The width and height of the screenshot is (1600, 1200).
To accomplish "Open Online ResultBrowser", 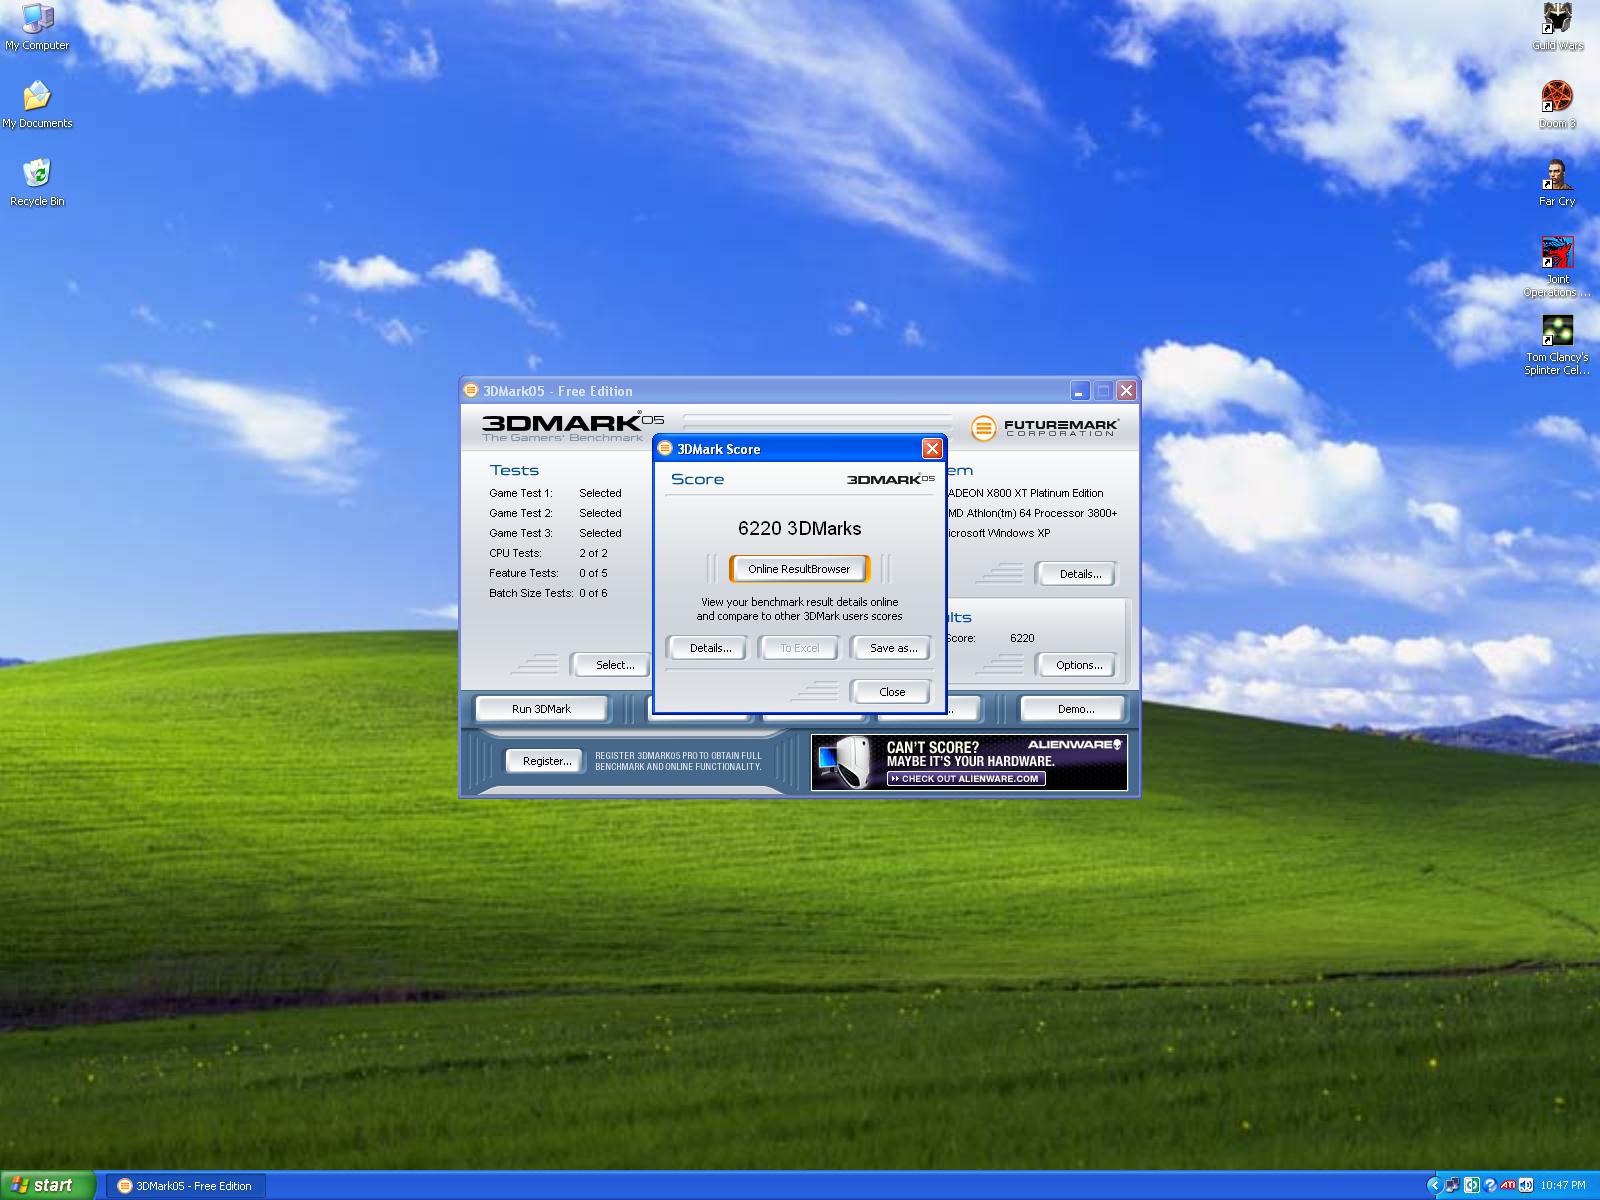I will pyautogui.click(x=799, y=569).
